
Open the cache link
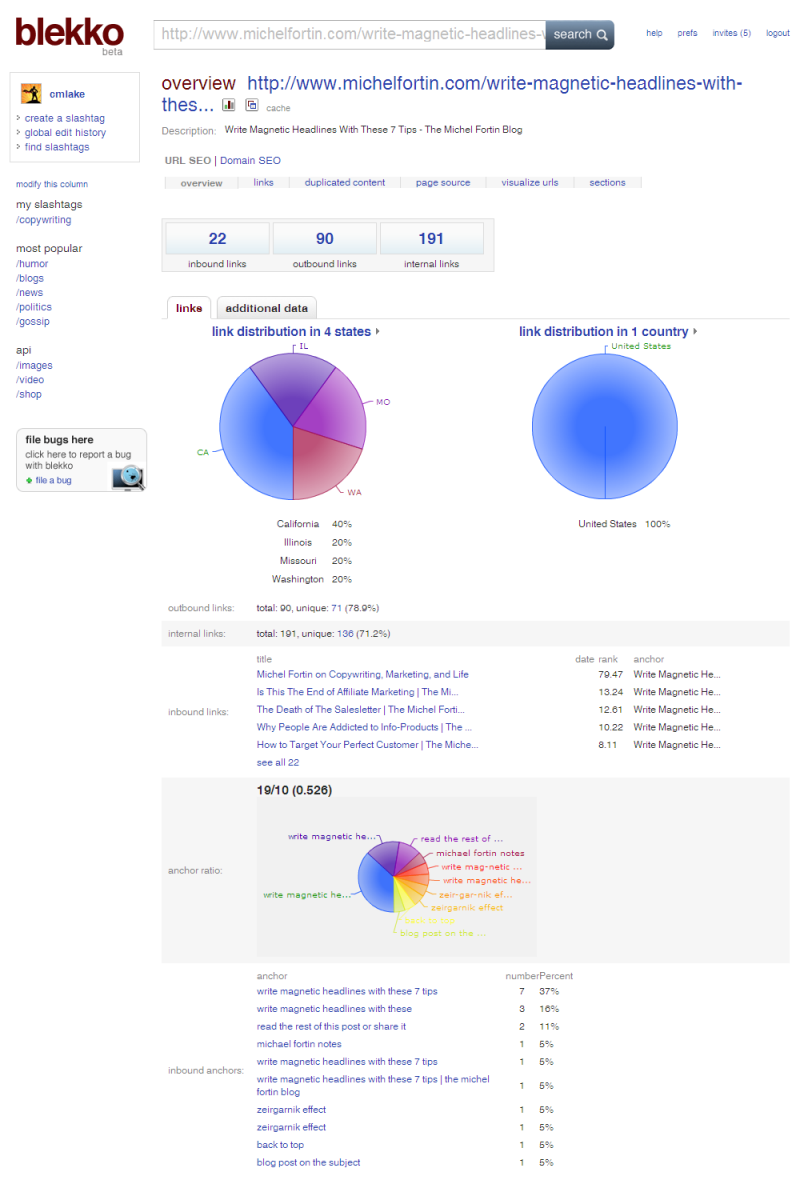click(278, 108)
